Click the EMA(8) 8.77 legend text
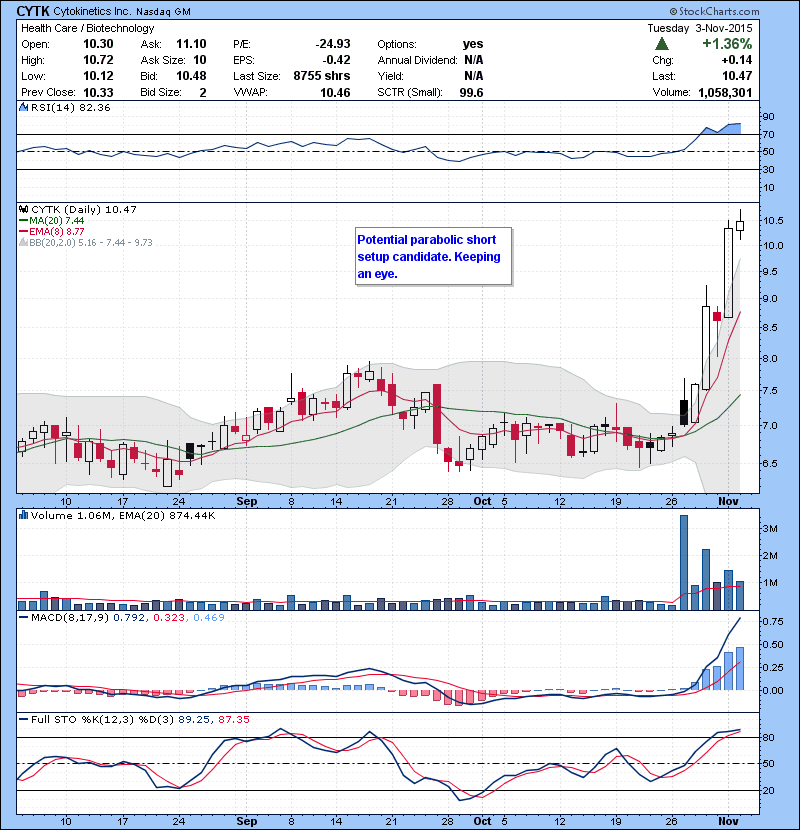This screenshot has height=830, width=800. [x=57, y=231]
